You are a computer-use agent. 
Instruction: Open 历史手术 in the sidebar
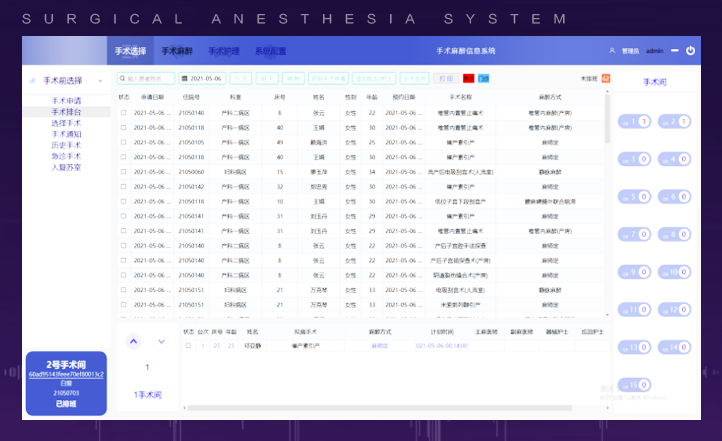click(x=67, y=145)
